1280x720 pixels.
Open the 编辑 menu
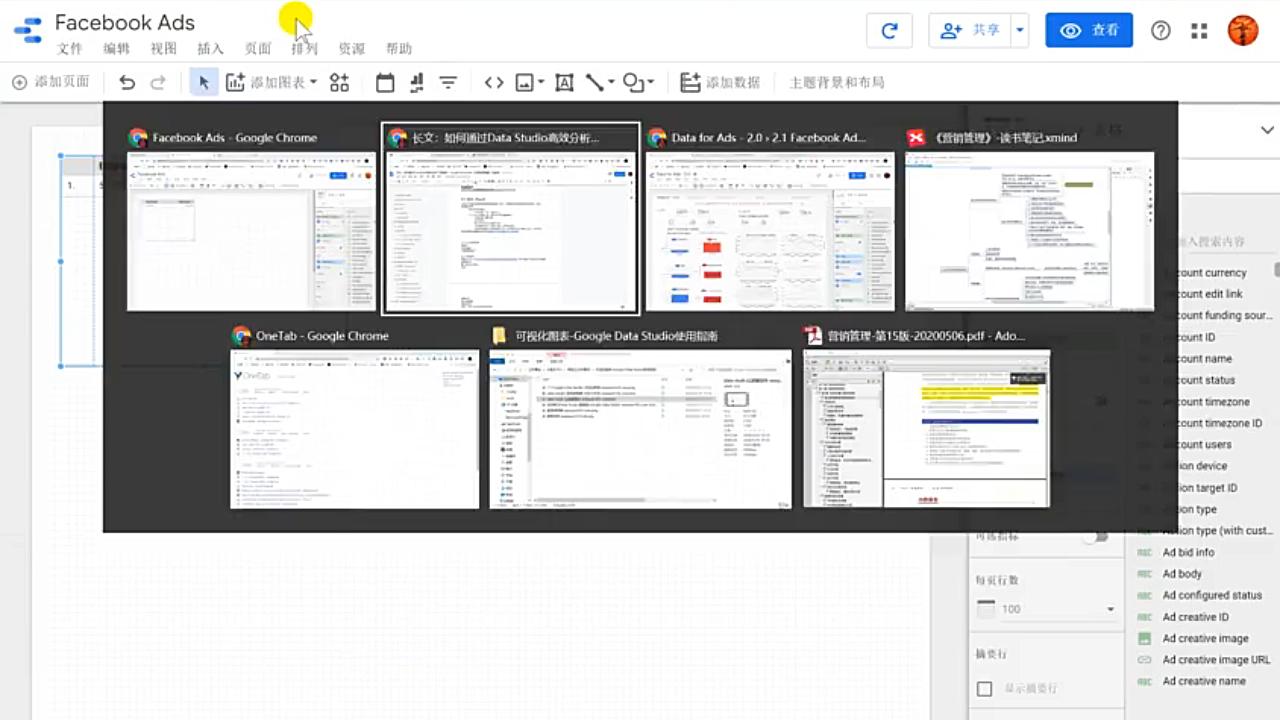click(x=116, y=49)
